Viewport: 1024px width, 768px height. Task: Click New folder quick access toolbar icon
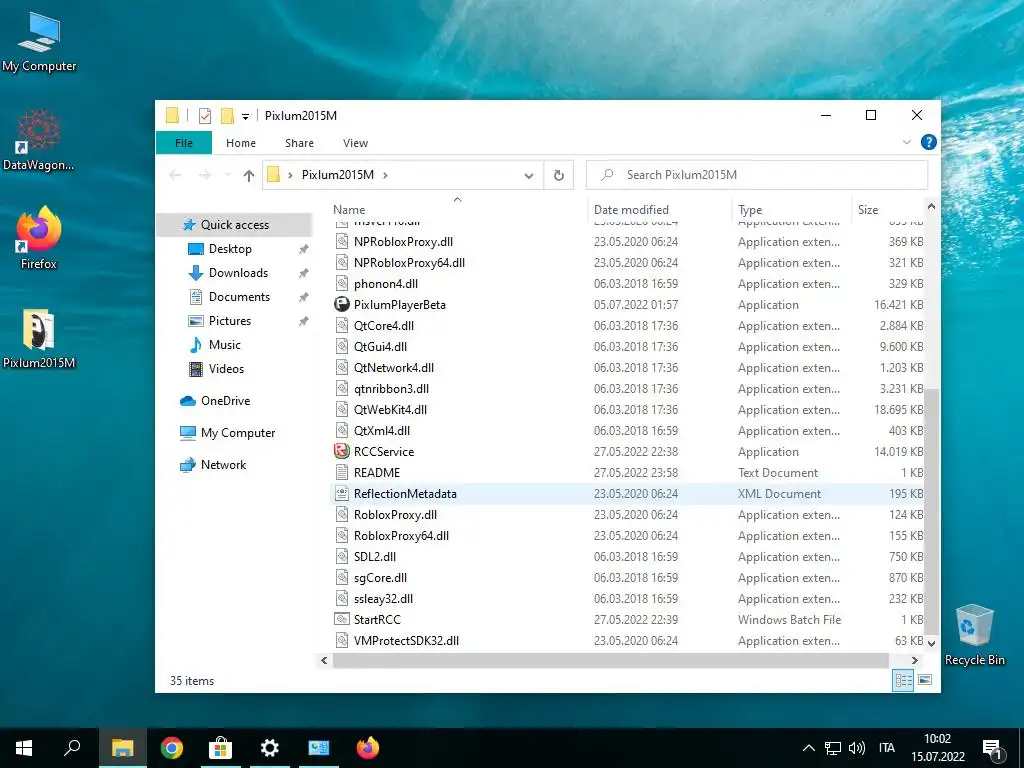227,116
